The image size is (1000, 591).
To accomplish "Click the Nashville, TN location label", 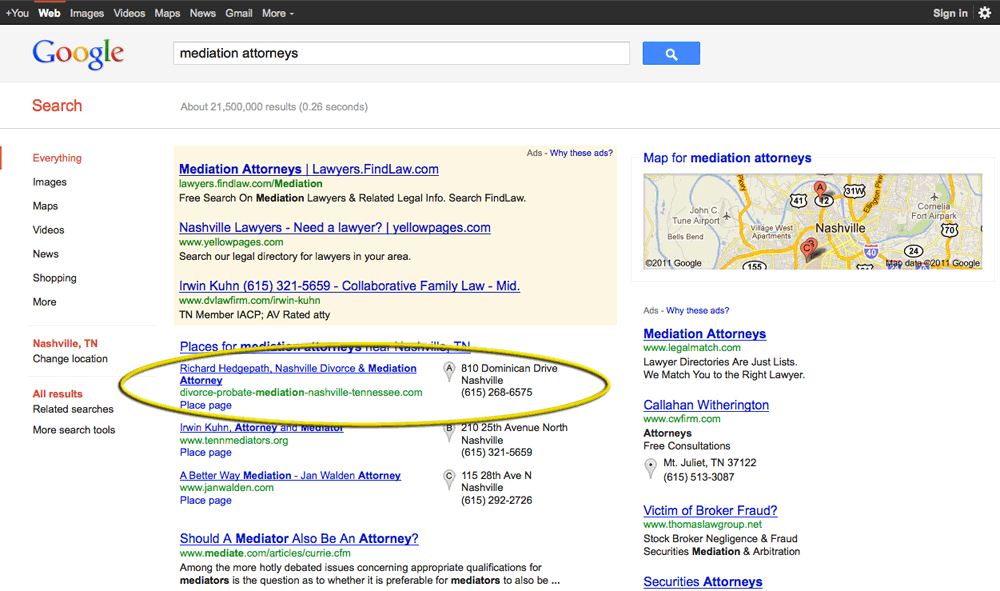I will click(65, 343).
